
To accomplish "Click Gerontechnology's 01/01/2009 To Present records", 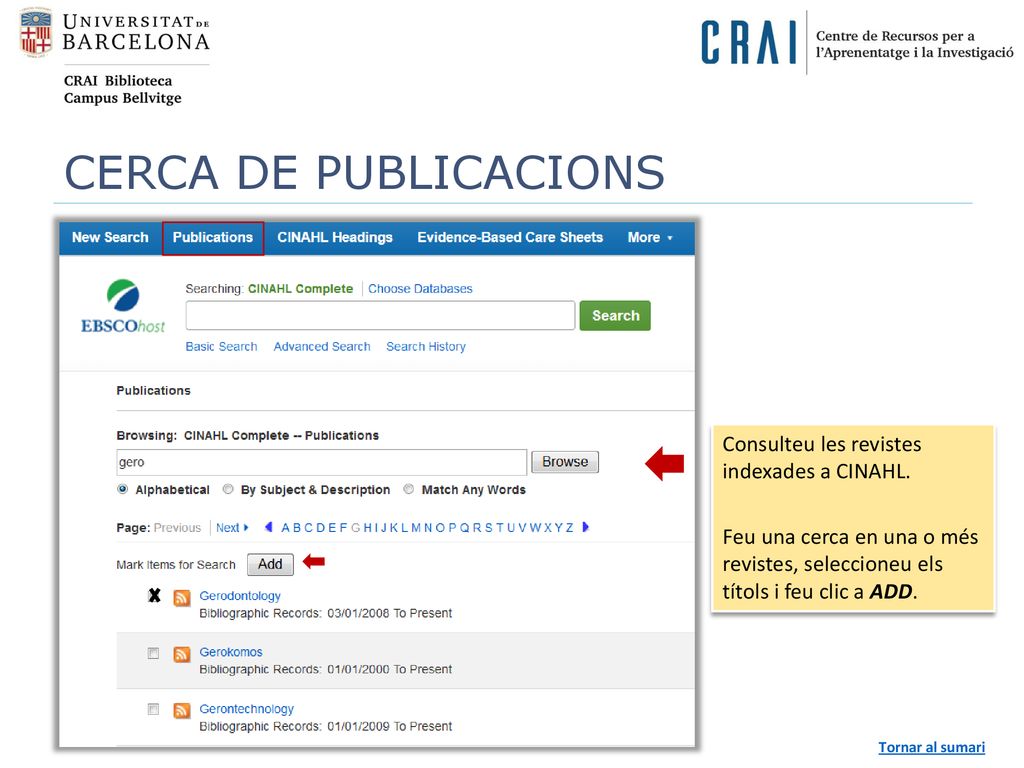I will click(389, 726).
